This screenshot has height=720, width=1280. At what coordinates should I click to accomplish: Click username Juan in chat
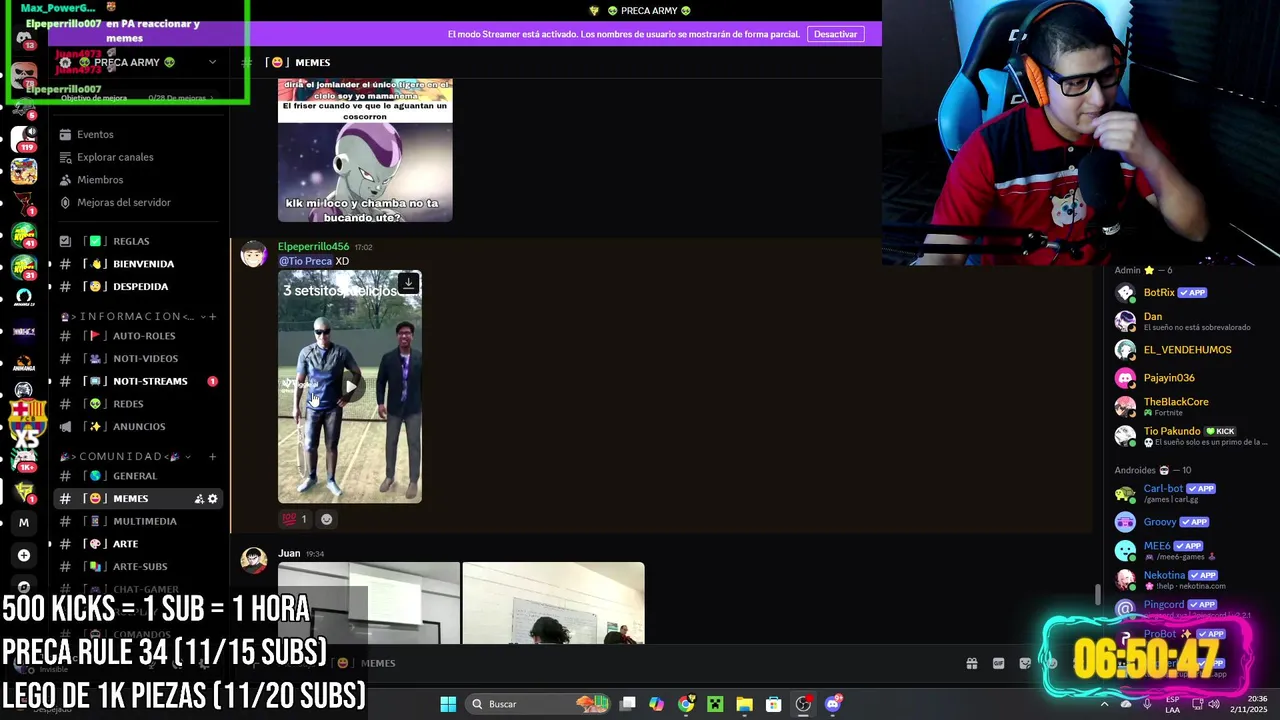point(289,553)
